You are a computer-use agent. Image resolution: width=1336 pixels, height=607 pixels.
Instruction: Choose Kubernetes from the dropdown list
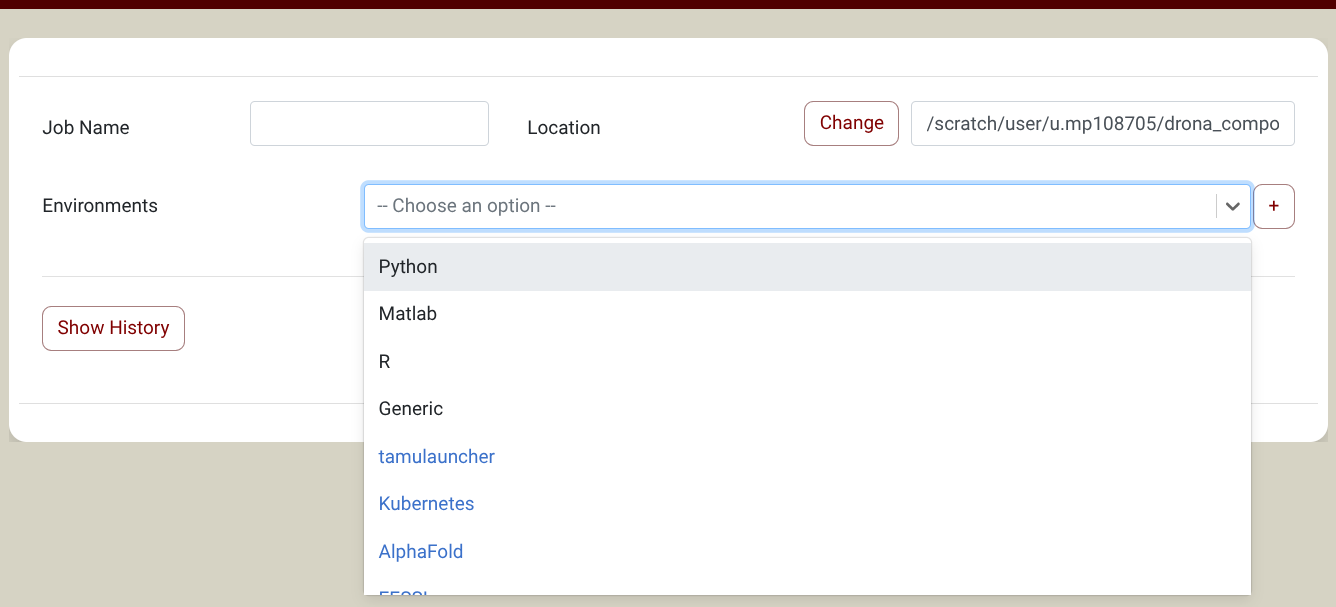coord(807,504)
